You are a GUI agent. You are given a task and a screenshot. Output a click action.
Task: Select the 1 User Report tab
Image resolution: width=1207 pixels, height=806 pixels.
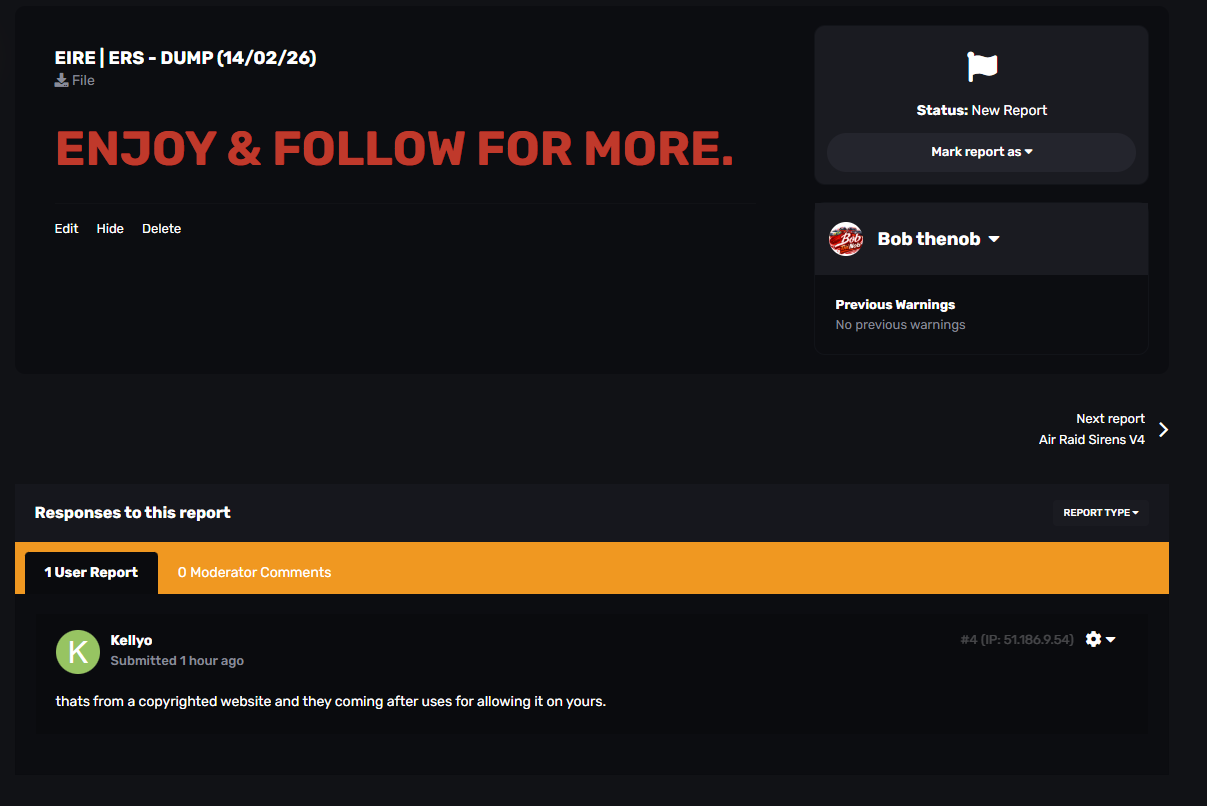coord(91,573)
